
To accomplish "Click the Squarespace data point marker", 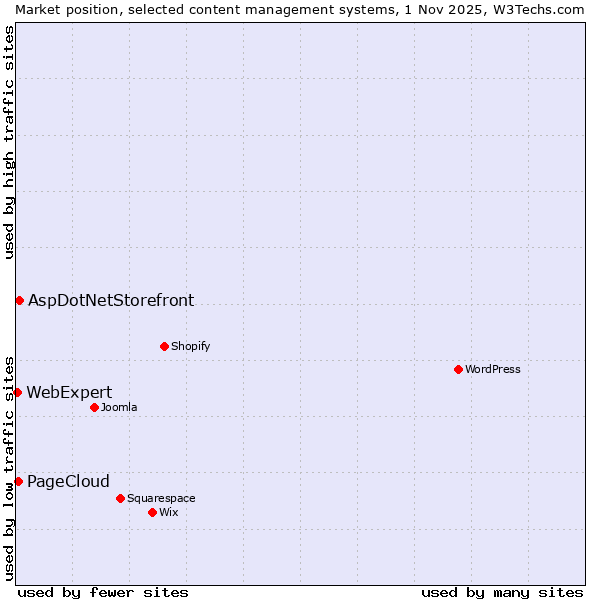I will 120,498.
